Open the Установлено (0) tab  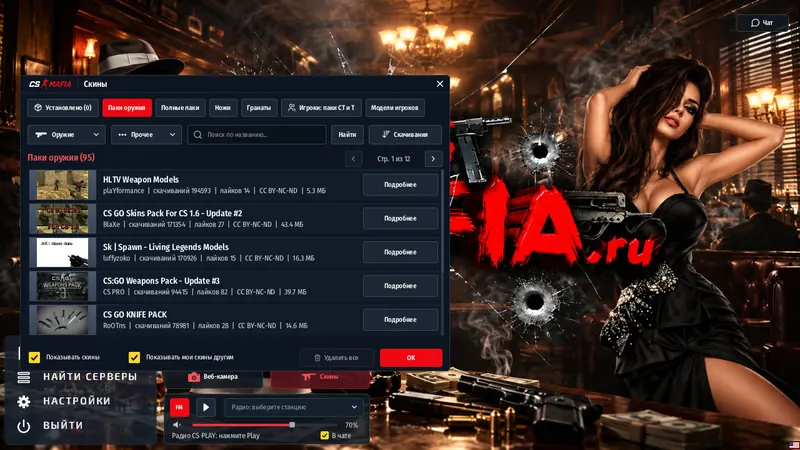[63, 108]
